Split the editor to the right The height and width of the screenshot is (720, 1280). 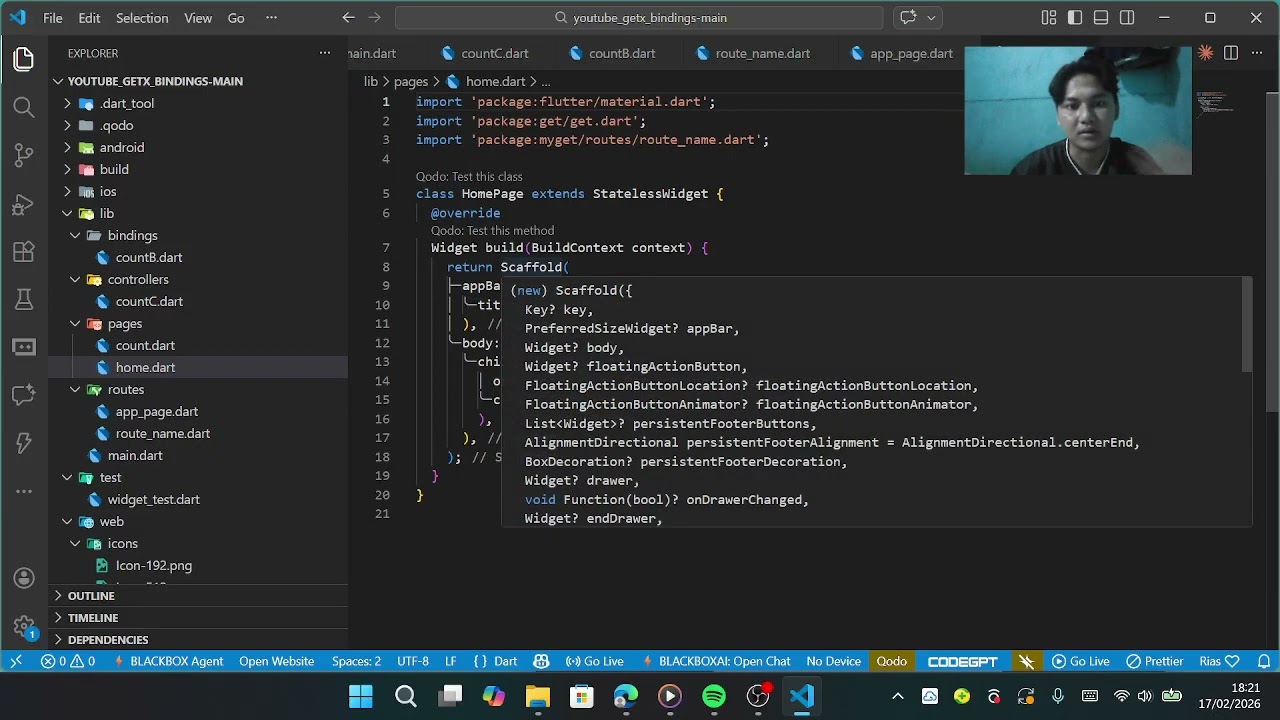[x=1231, y=53]
